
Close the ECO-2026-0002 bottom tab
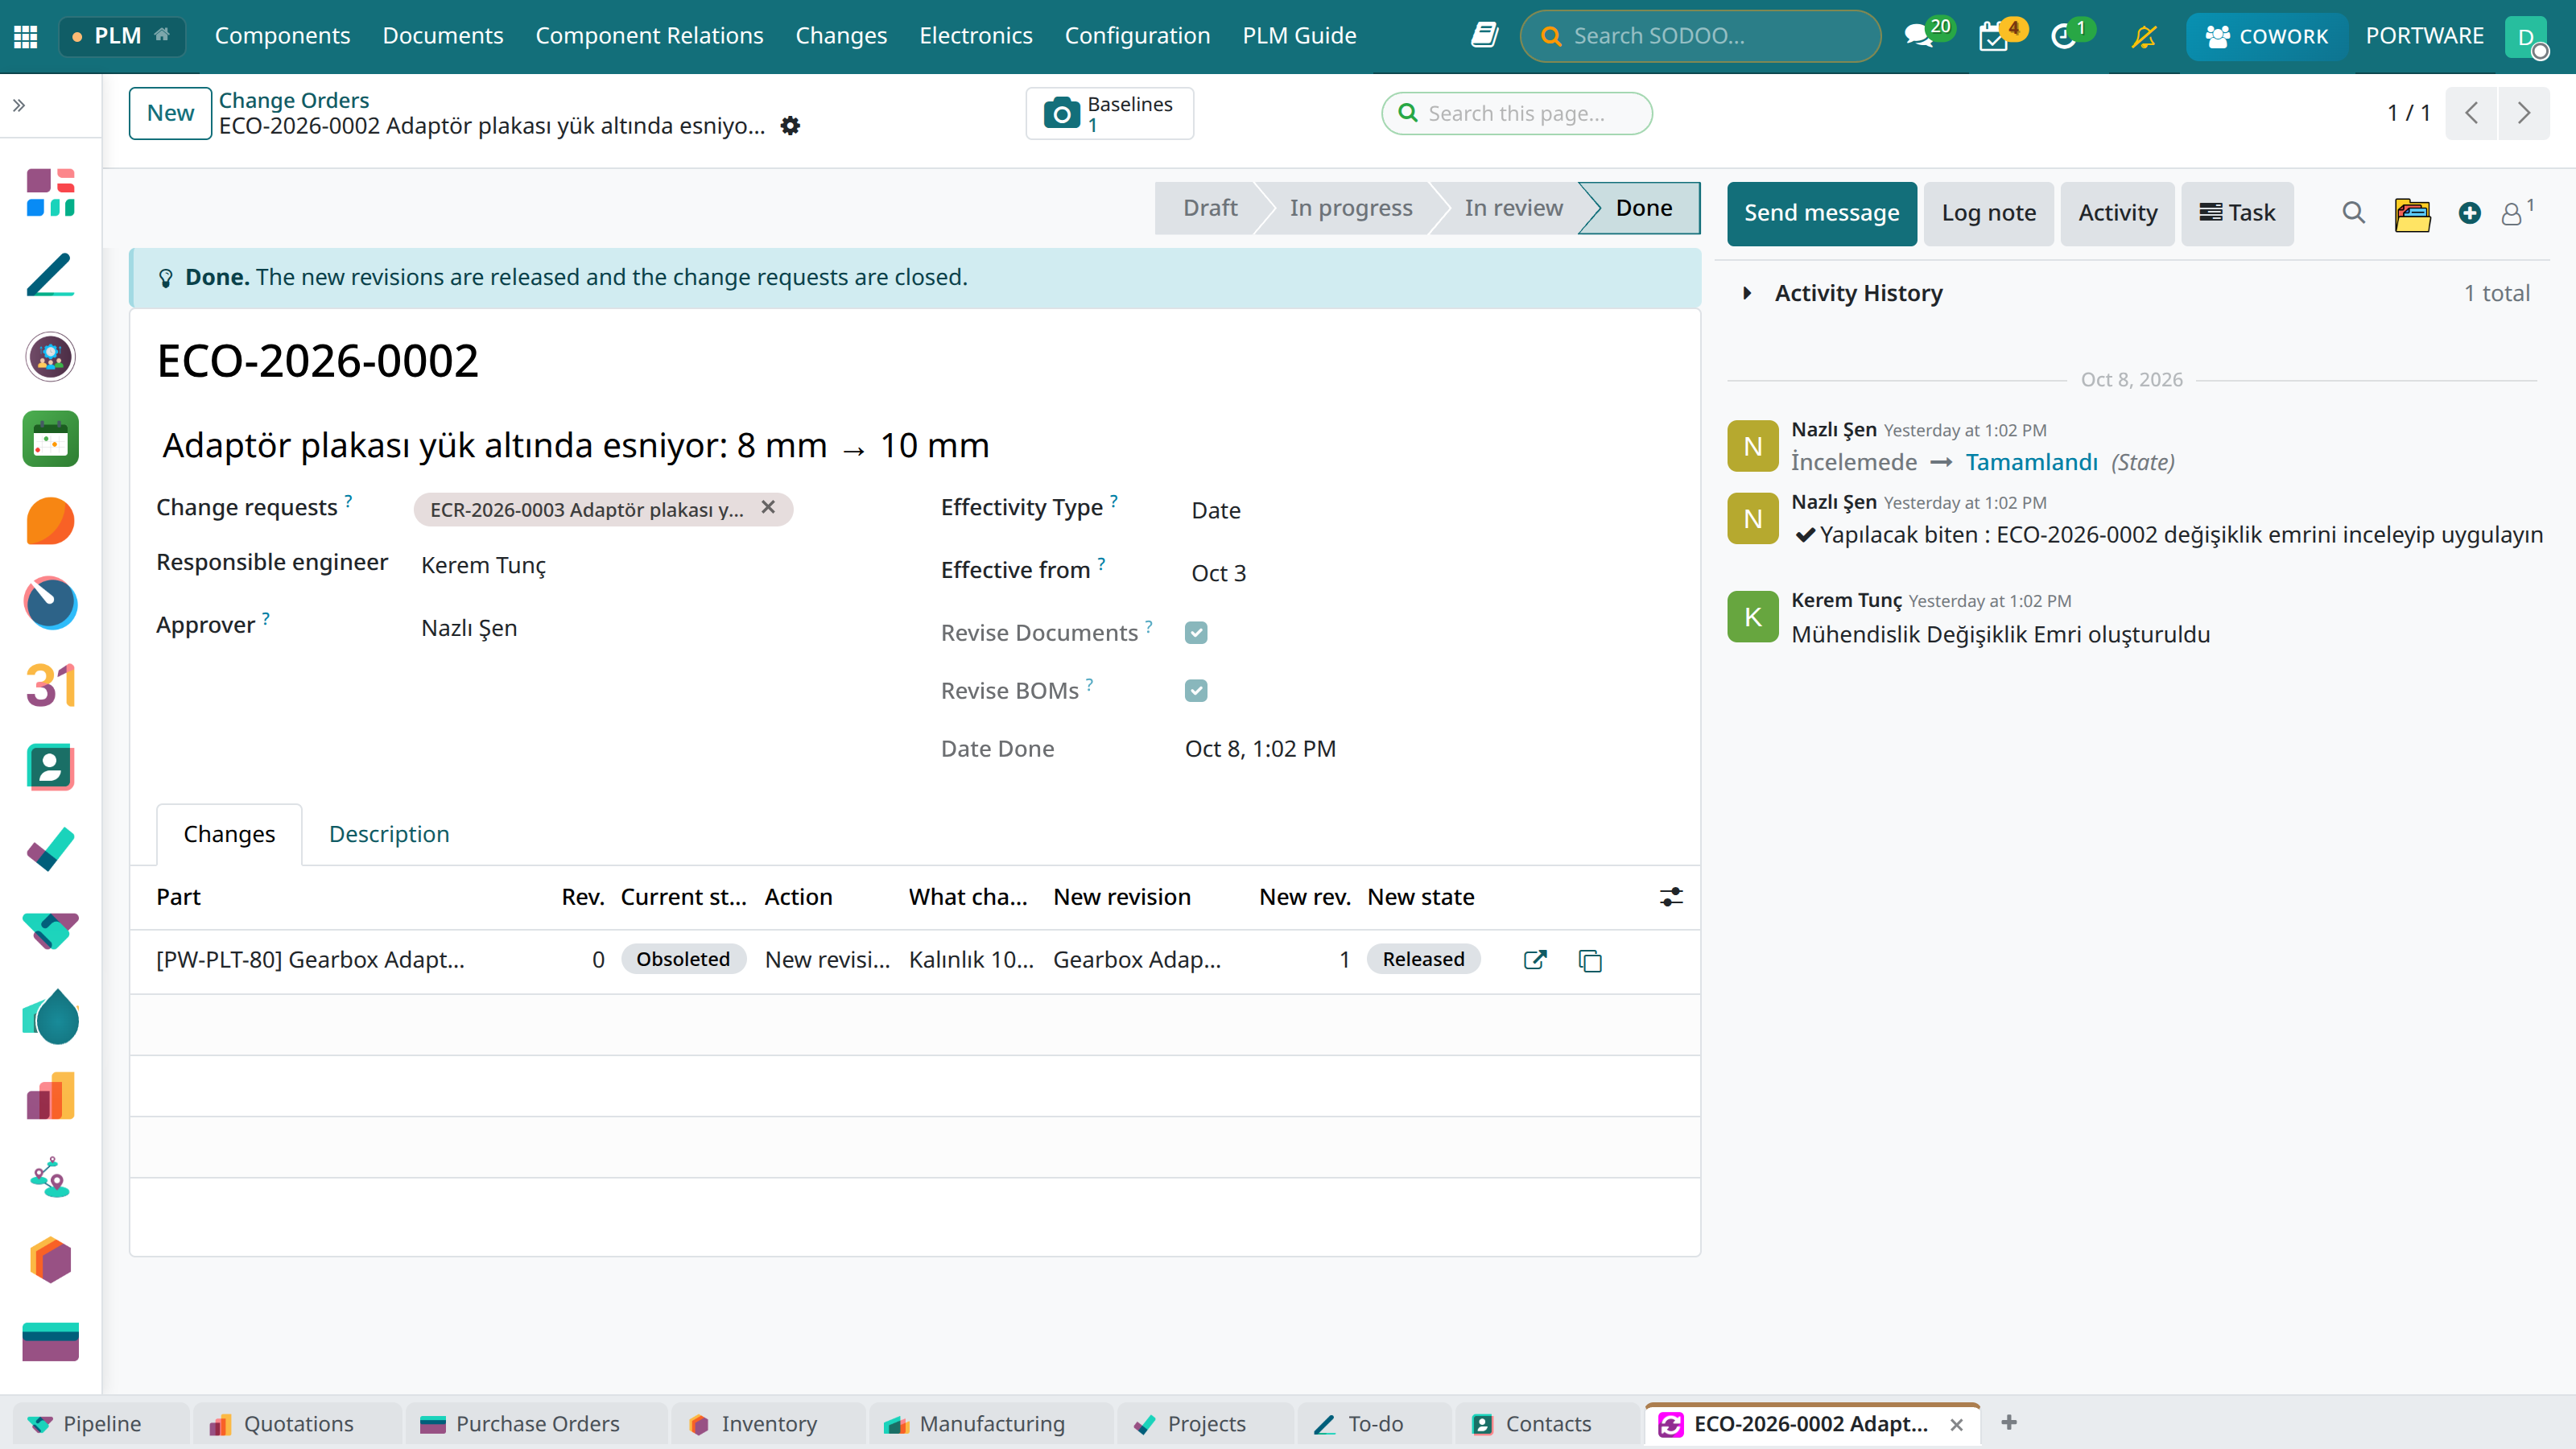[1957, 1424]
